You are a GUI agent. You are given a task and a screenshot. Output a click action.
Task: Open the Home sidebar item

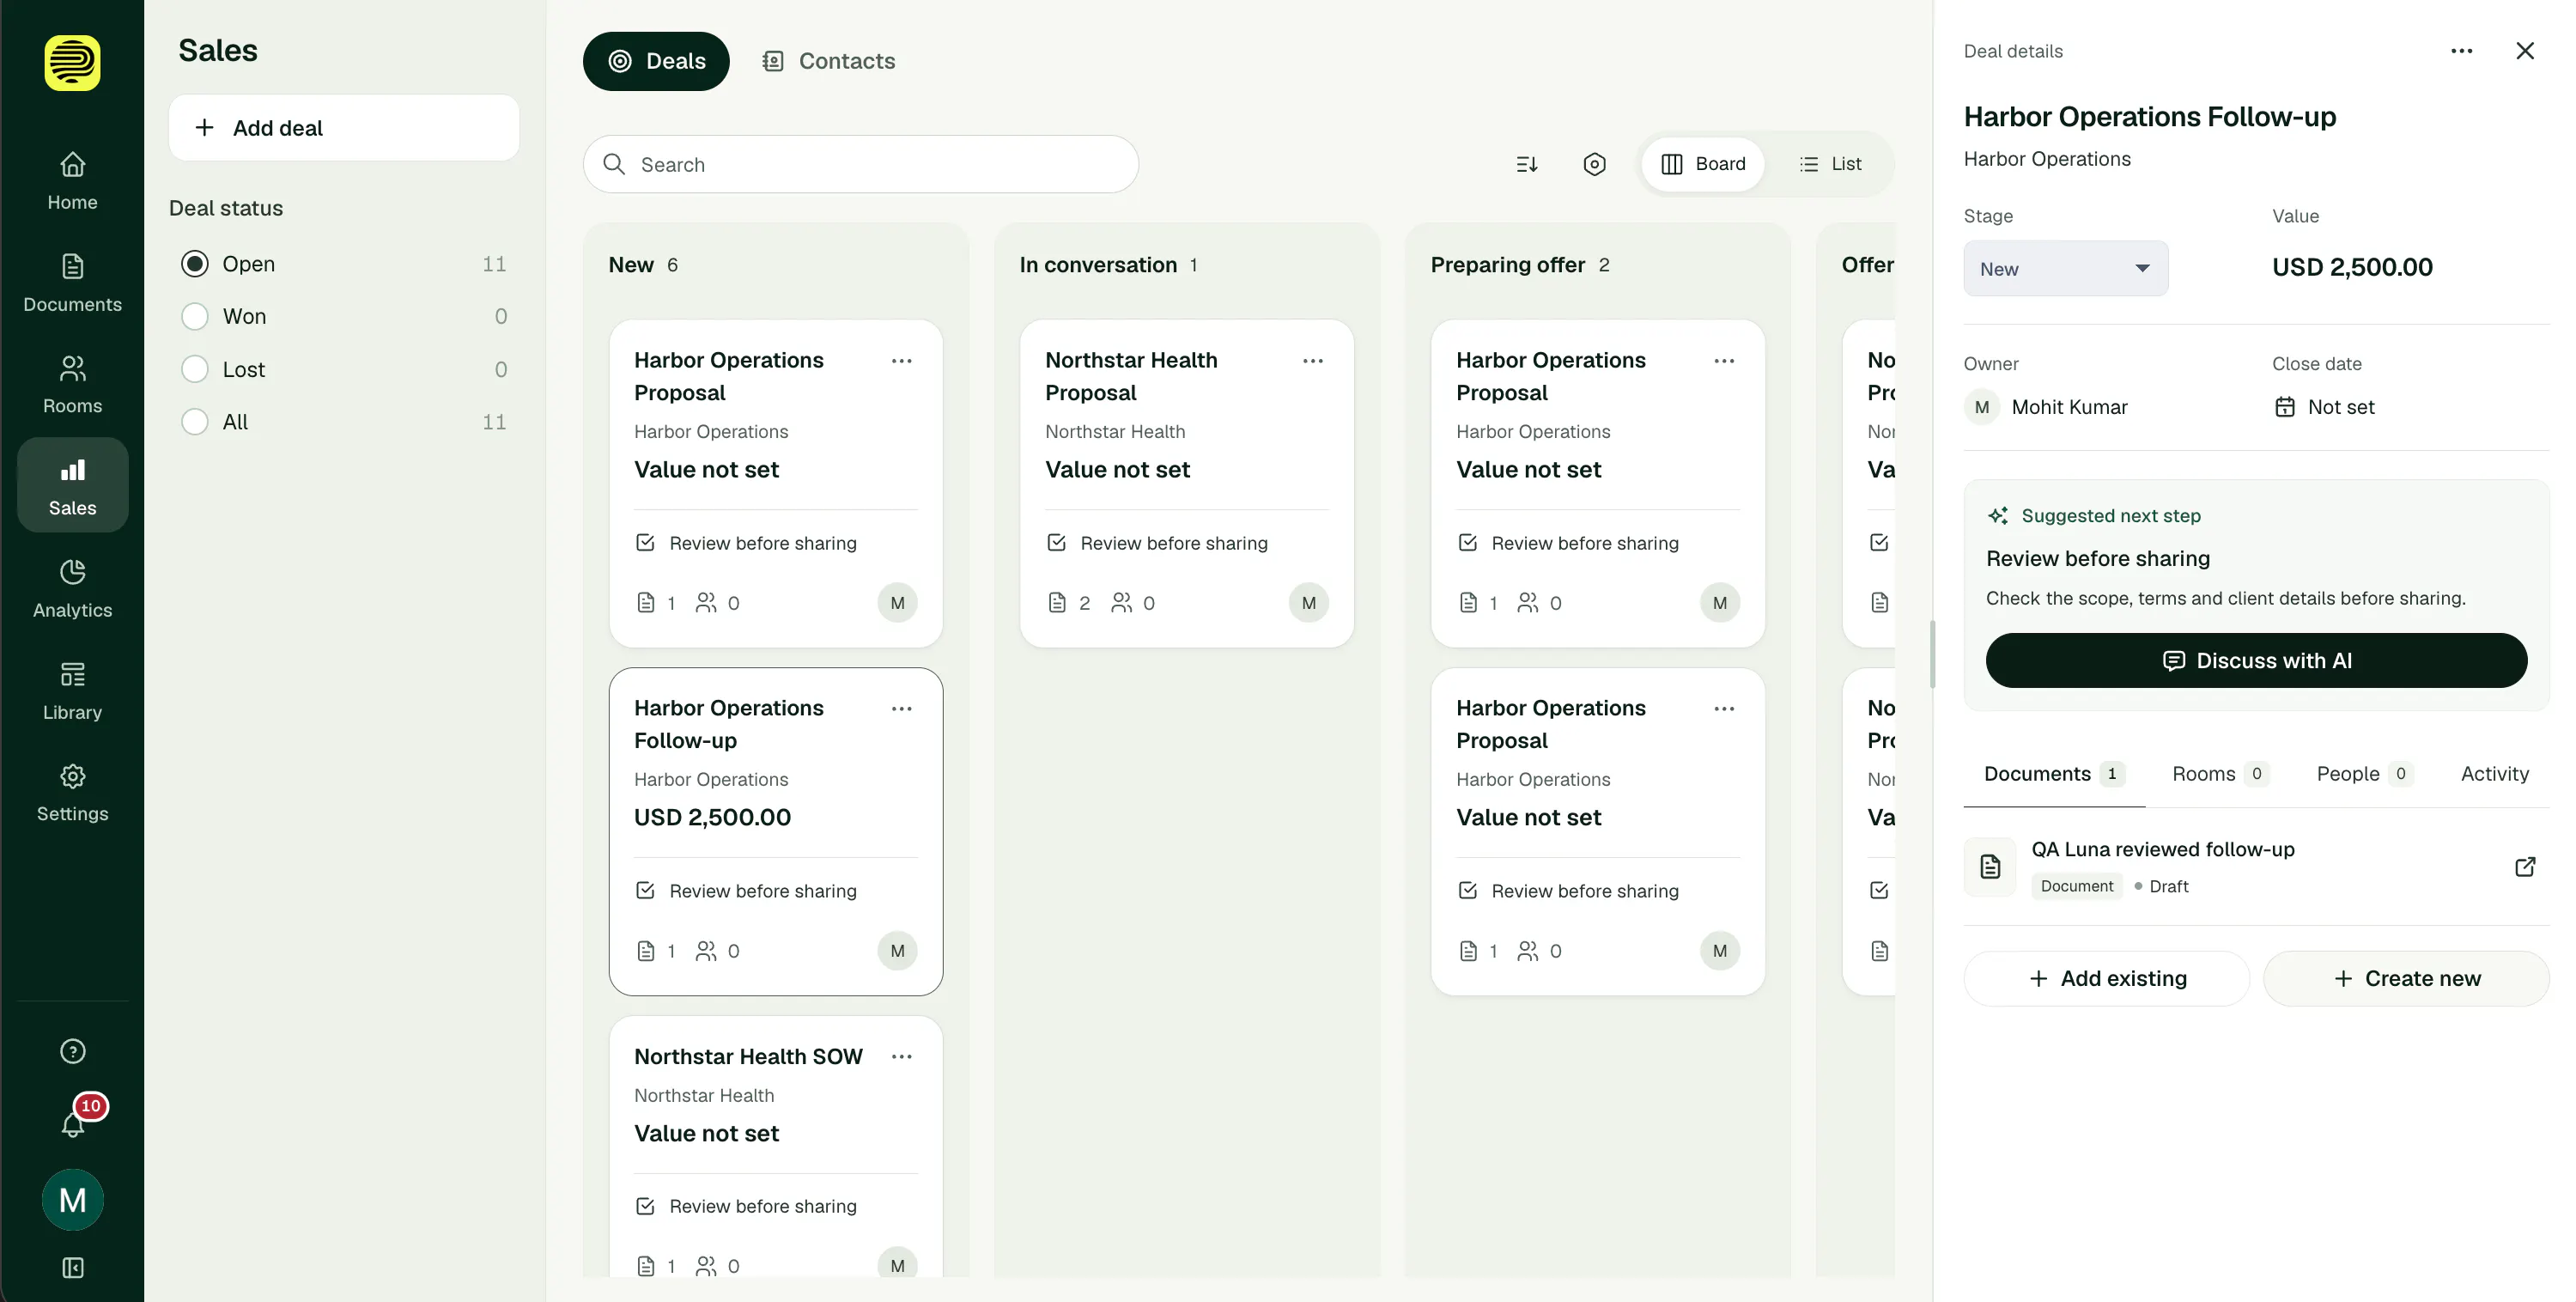tap(72, 181)
